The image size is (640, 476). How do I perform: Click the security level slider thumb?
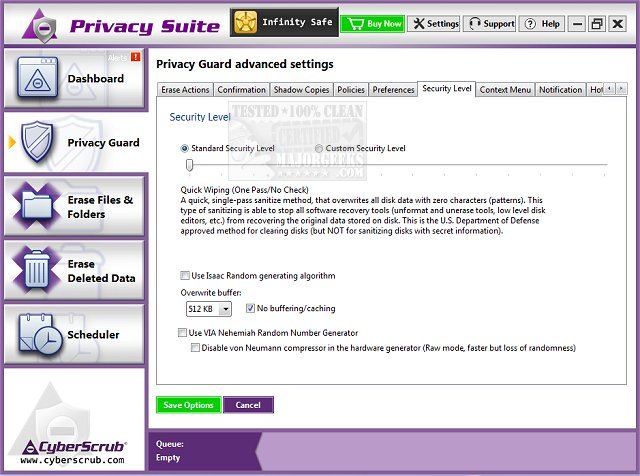[189, 165]
